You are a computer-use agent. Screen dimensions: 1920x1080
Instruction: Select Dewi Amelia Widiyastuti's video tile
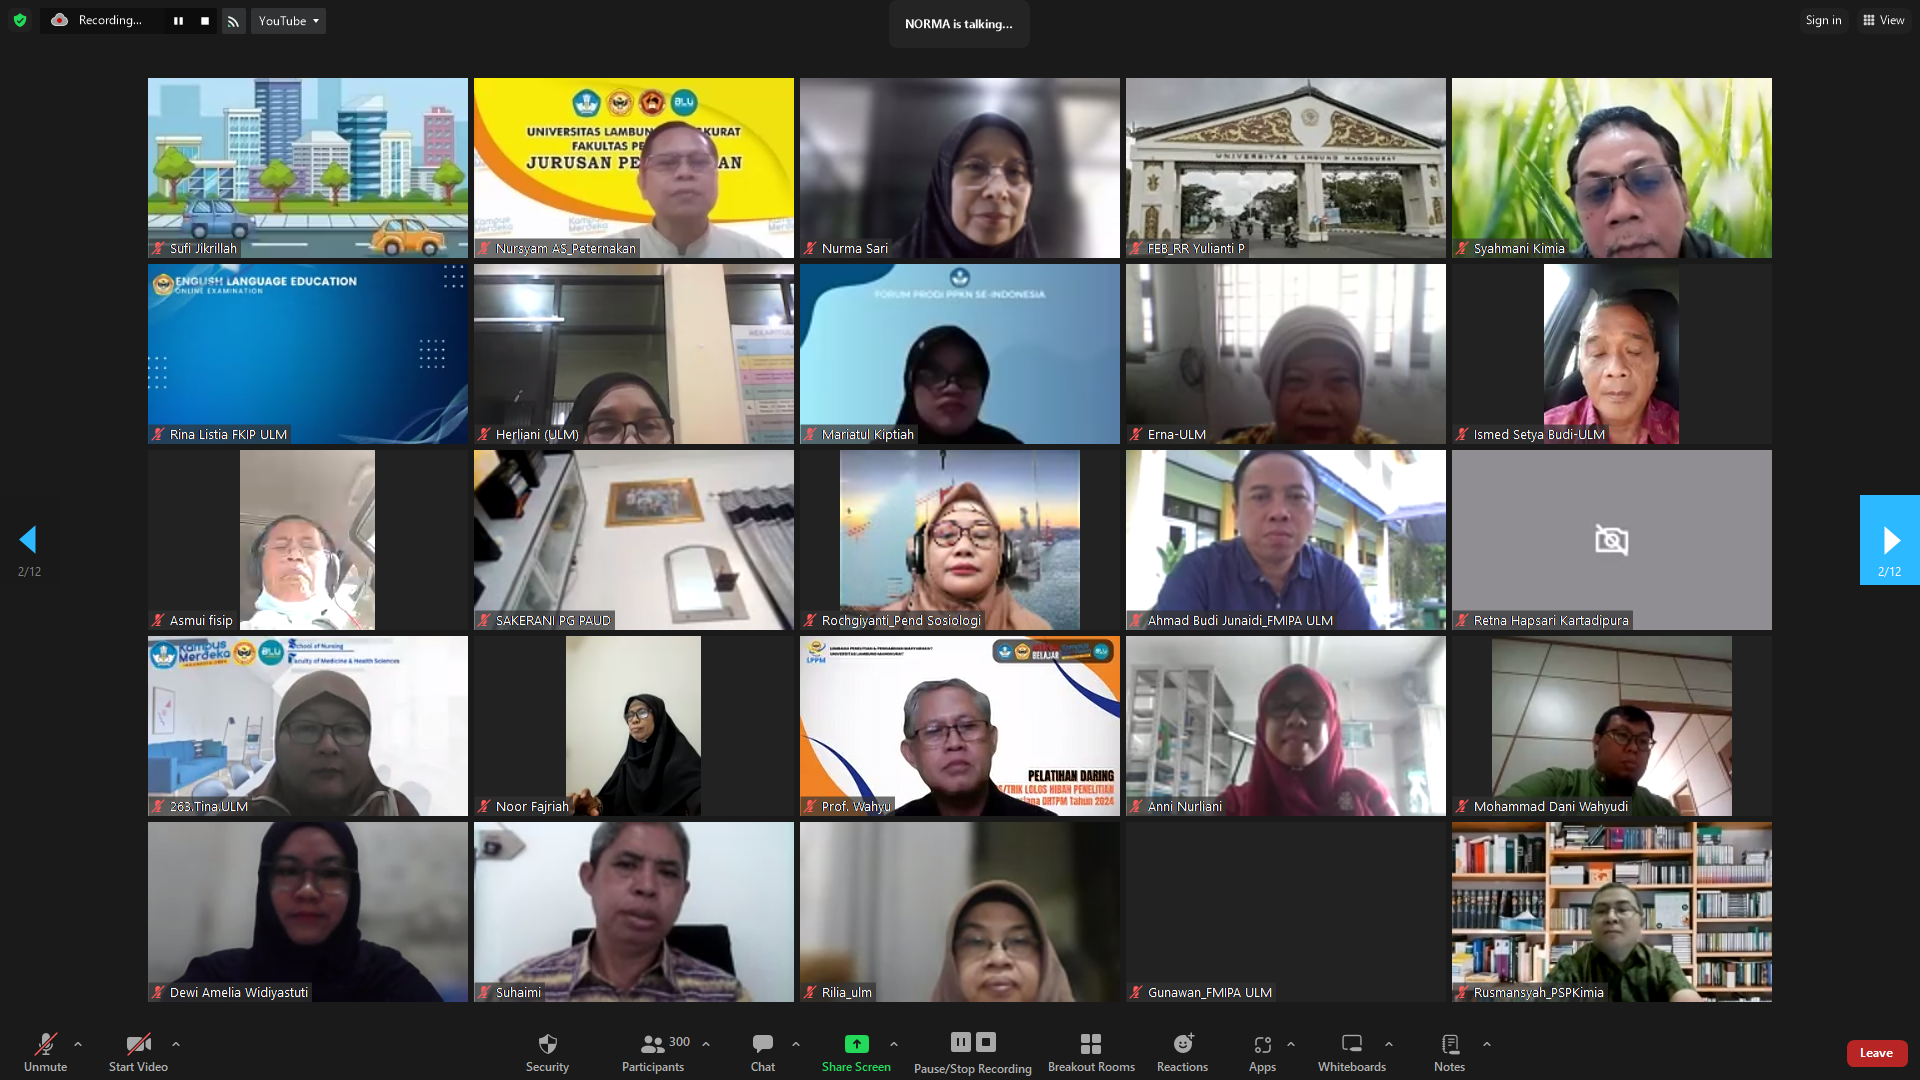point(308,912)
